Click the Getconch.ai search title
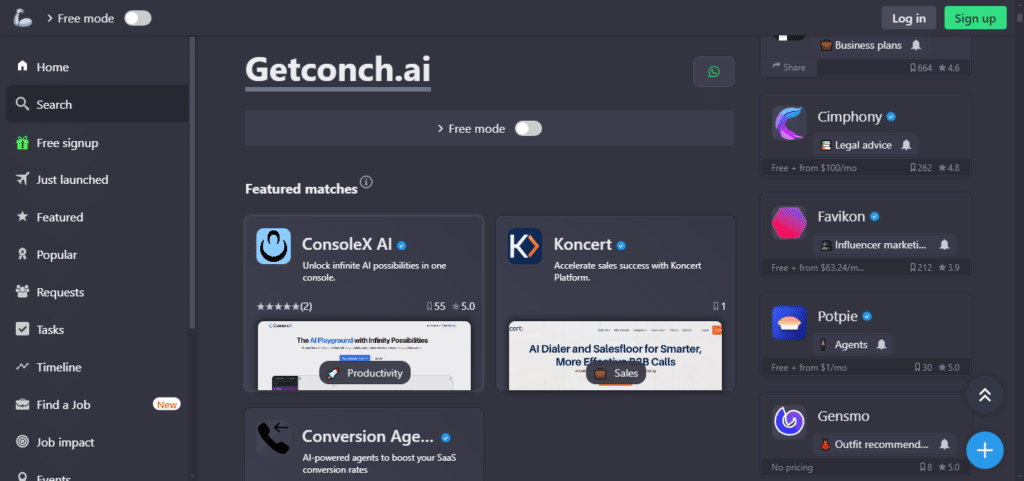Viewport: 1024px width, 481px height. point(338,70)
